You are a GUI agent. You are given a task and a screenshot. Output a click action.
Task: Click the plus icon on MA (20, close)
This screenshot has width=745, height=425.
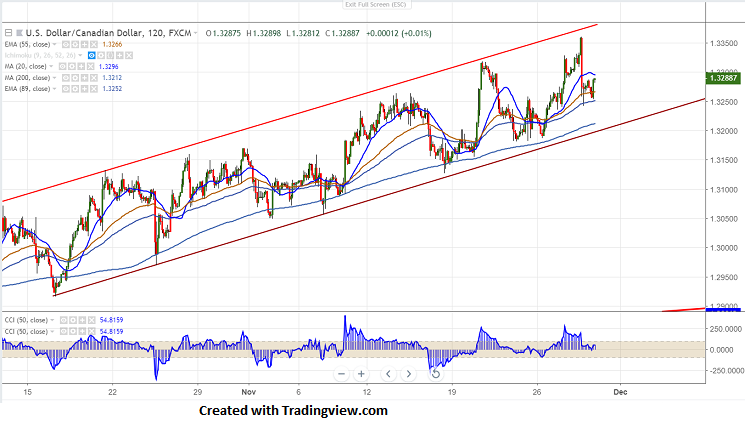(x=81, y=67)
